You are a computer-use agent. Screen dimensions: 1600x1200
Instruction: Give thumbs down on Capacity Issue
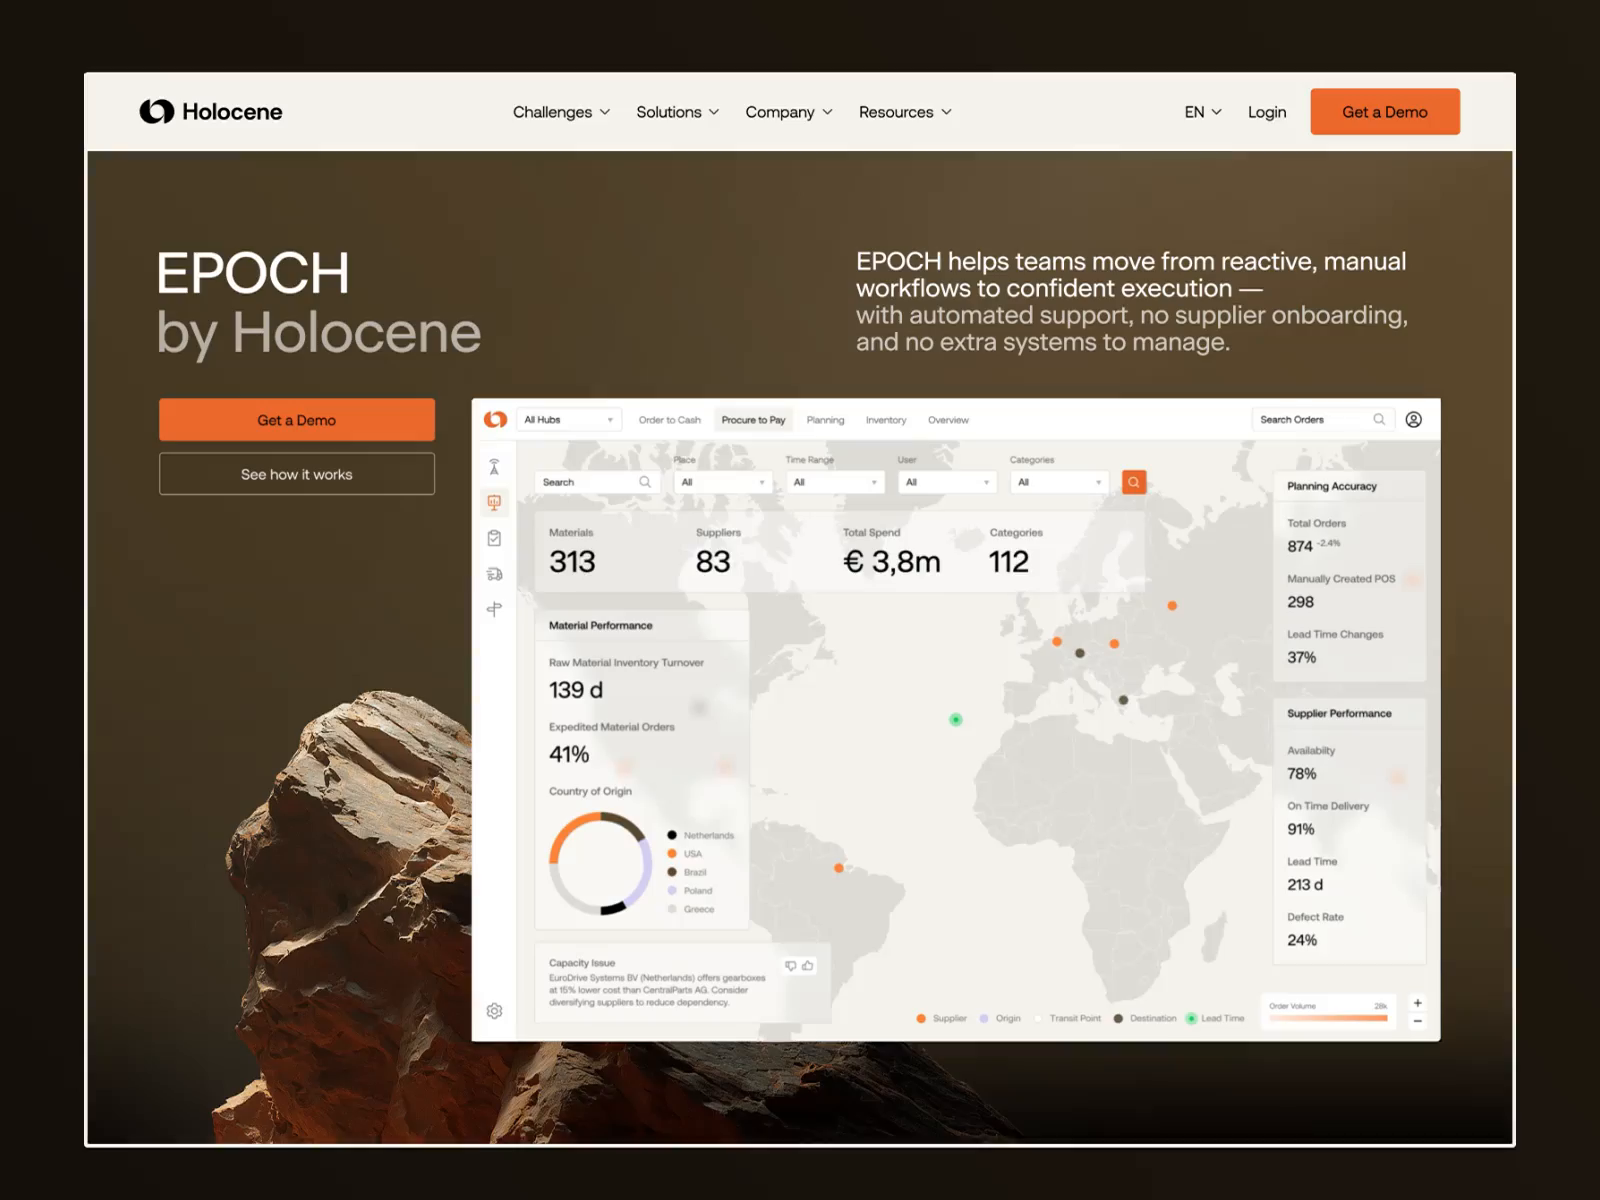pyautogui.click(x=791, y=966)
